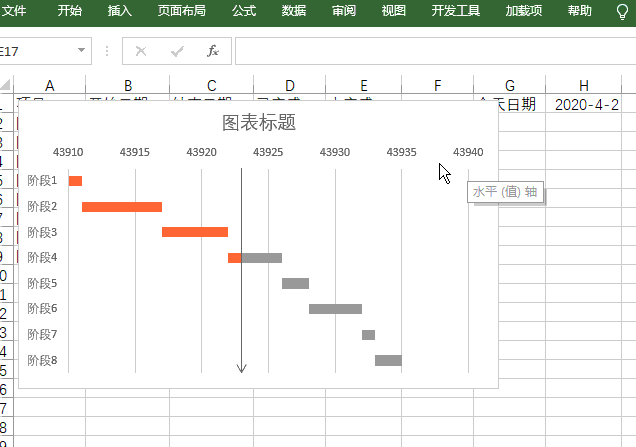Click category label 阶段2

42,206
